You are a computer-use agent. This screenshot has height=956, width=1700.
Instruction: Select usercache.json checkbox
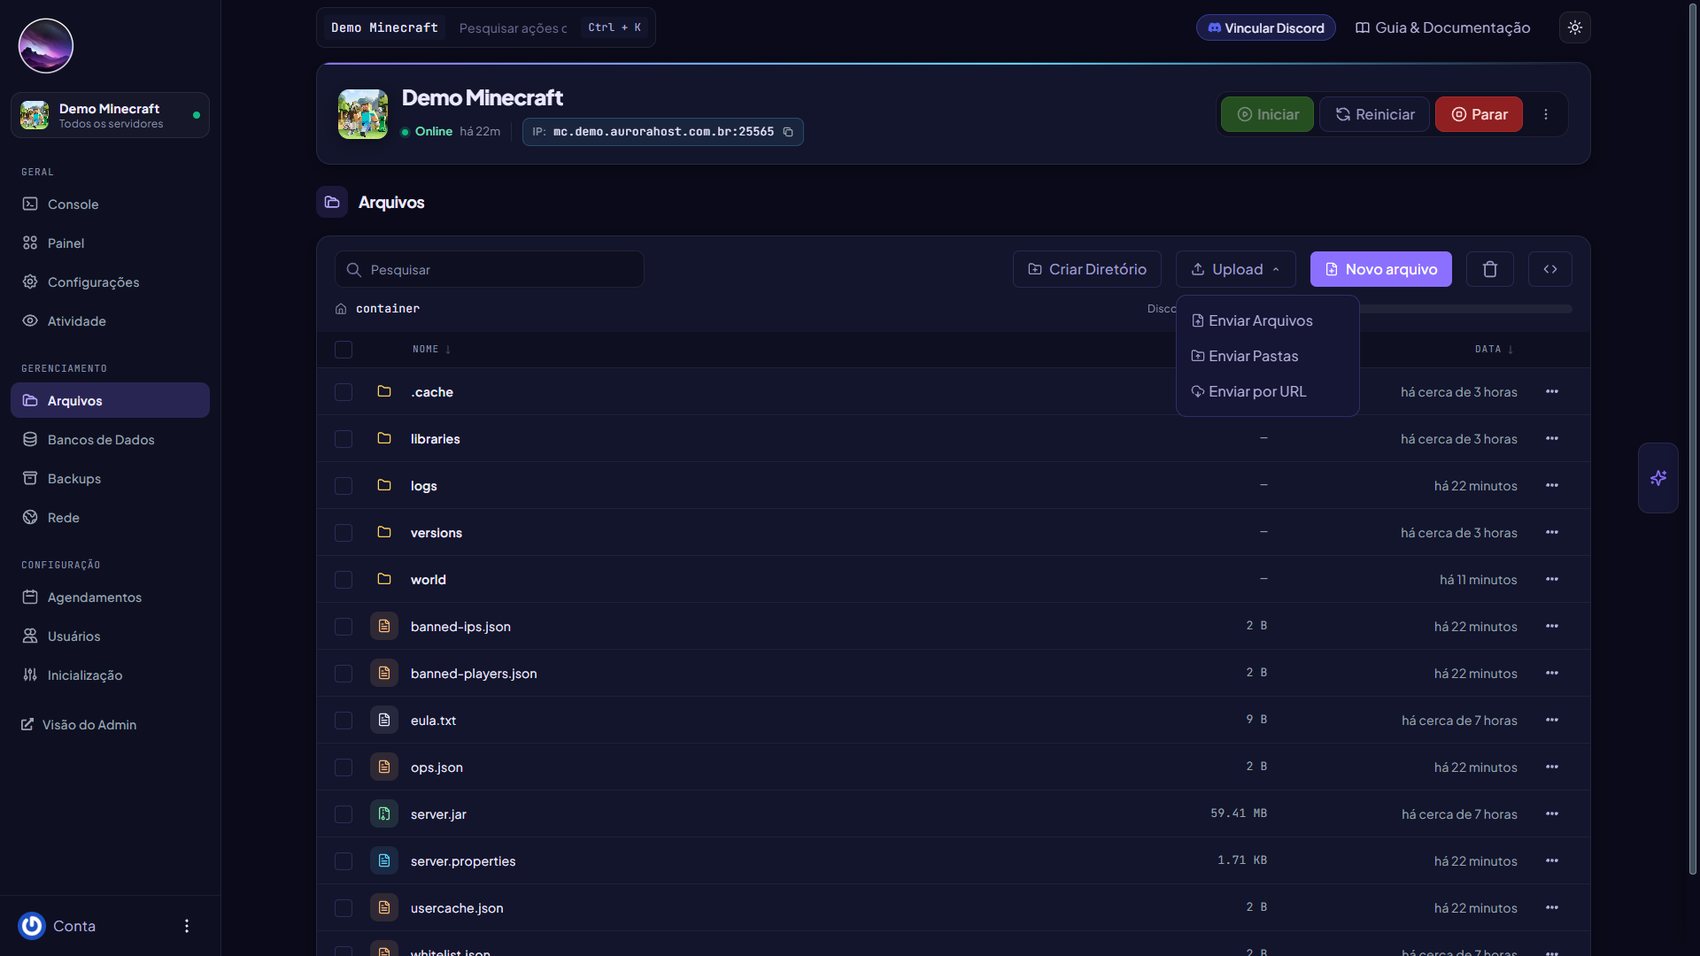point(344,908)
